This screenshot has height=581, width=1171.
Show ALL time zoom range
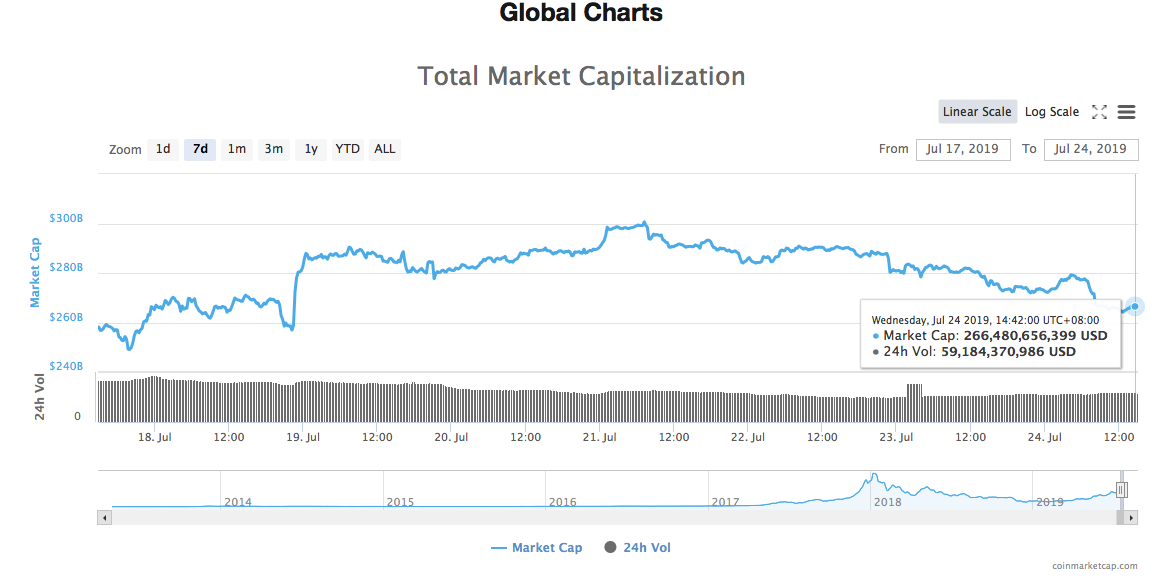tap(385, 150)
